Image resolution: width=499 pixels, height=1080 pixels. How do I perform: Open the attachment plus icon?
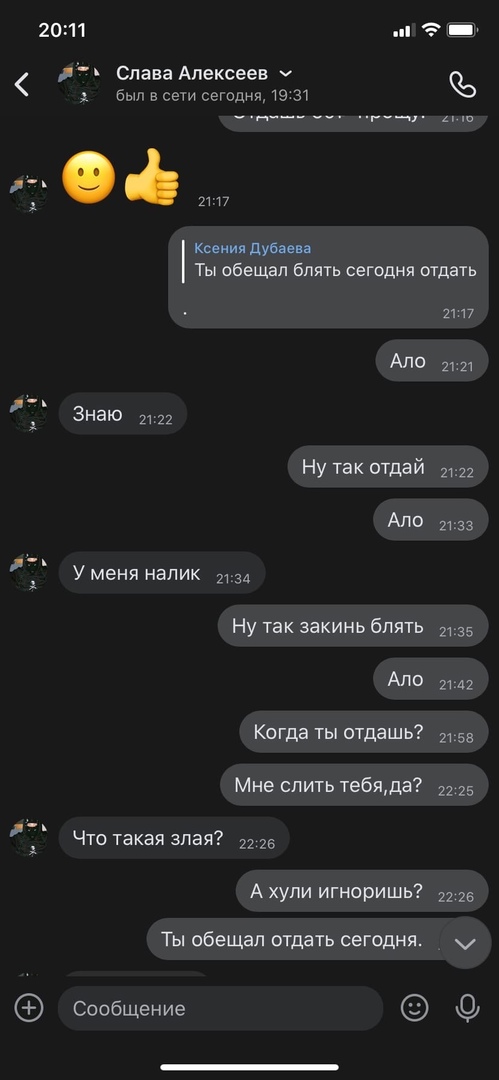(x=29, y=1008)
